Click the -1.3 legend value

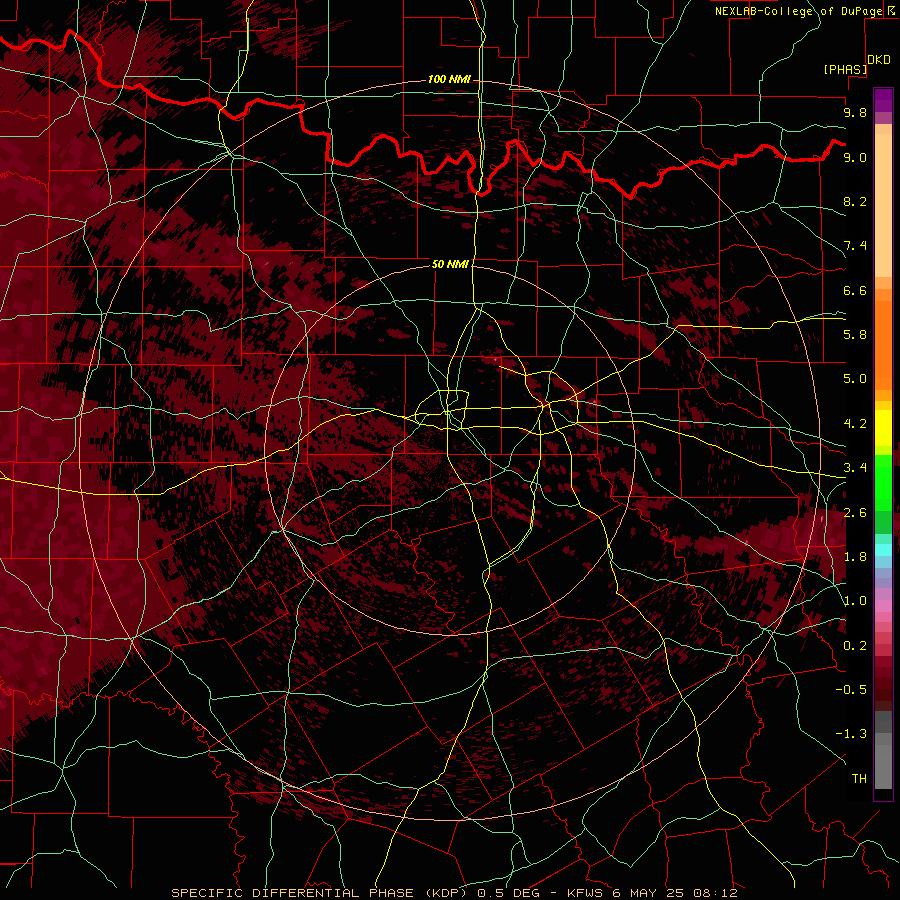pos(851,734)
